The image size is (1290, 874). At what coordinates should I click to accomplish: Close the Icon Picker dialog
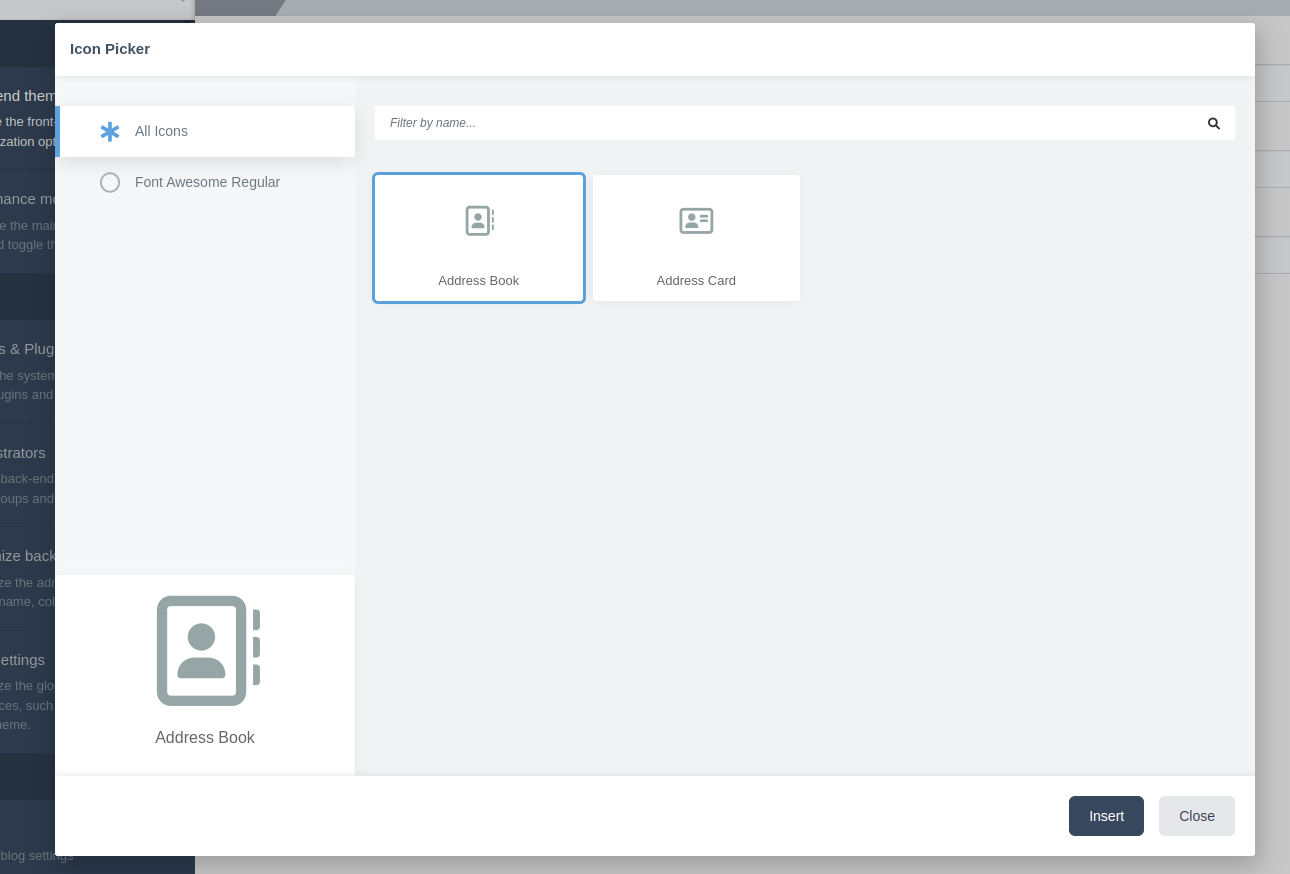point(1197,816)
